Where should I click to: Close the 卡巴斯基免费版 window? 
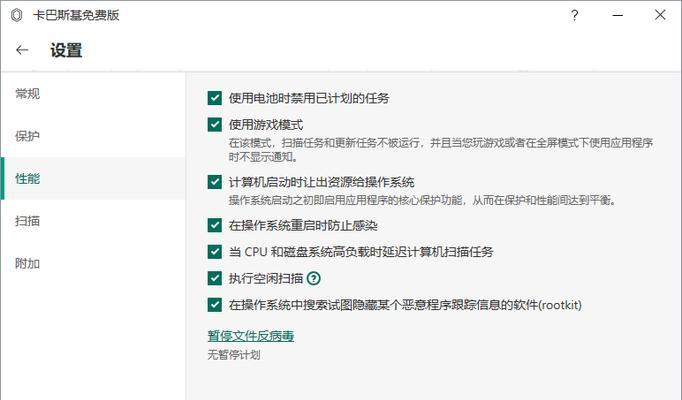pos(660,15)
